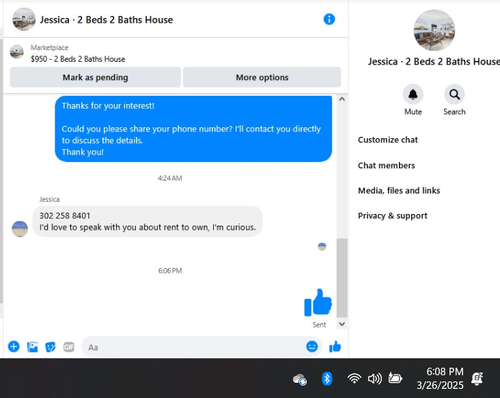This screenshot has height=398, width=500.
Task: Mute the conversation bell icon
Action: pyautogui.click(x=413, y=95)
